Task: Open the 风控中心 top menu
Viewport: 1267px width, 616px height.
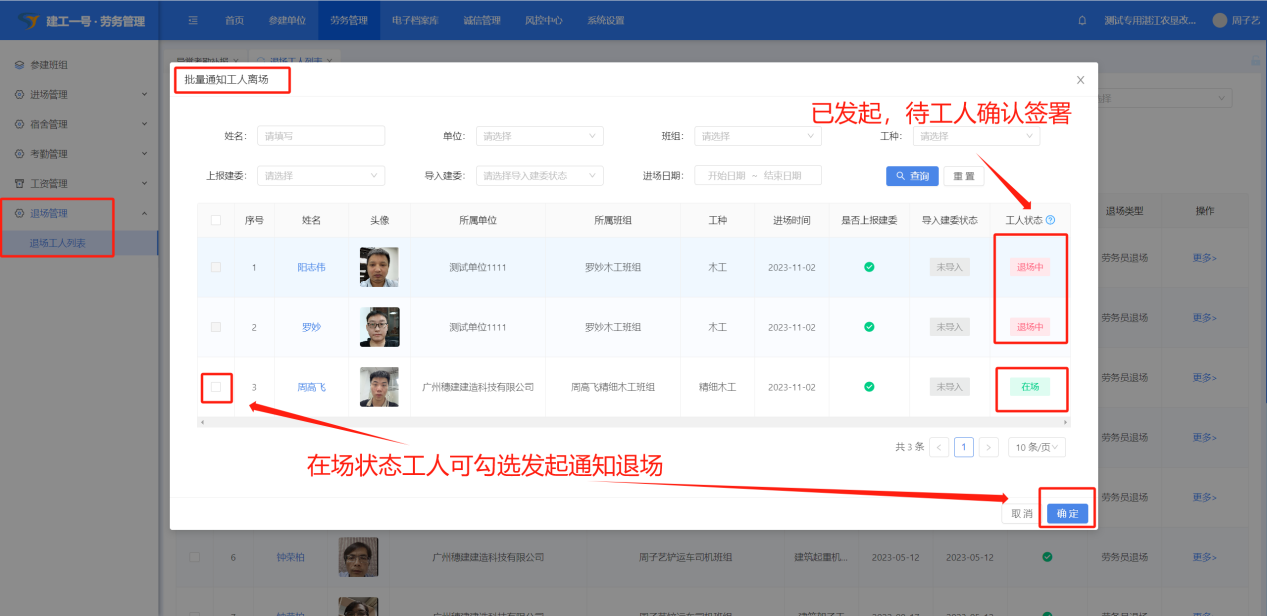Action: coord(543,20)
